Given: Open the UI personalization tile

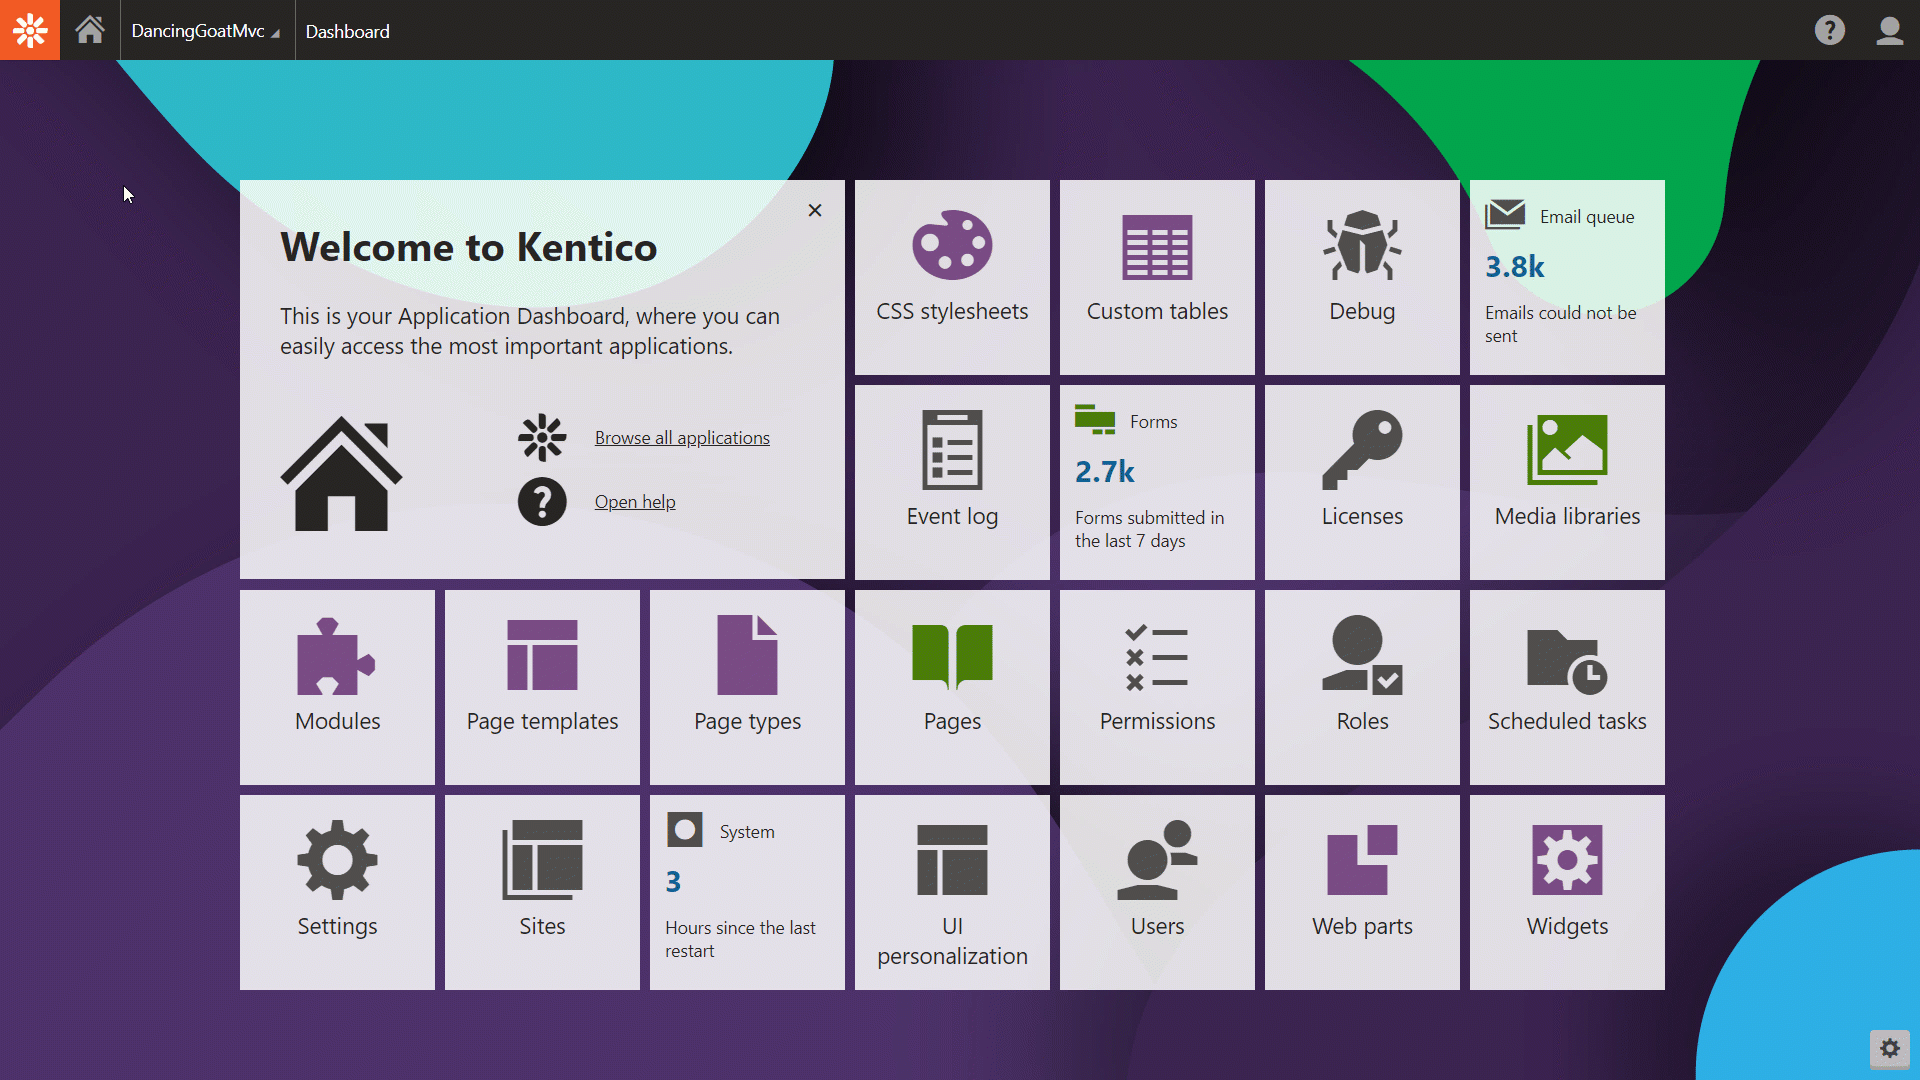Looking at the screenshot, I should tap(952, 892).
